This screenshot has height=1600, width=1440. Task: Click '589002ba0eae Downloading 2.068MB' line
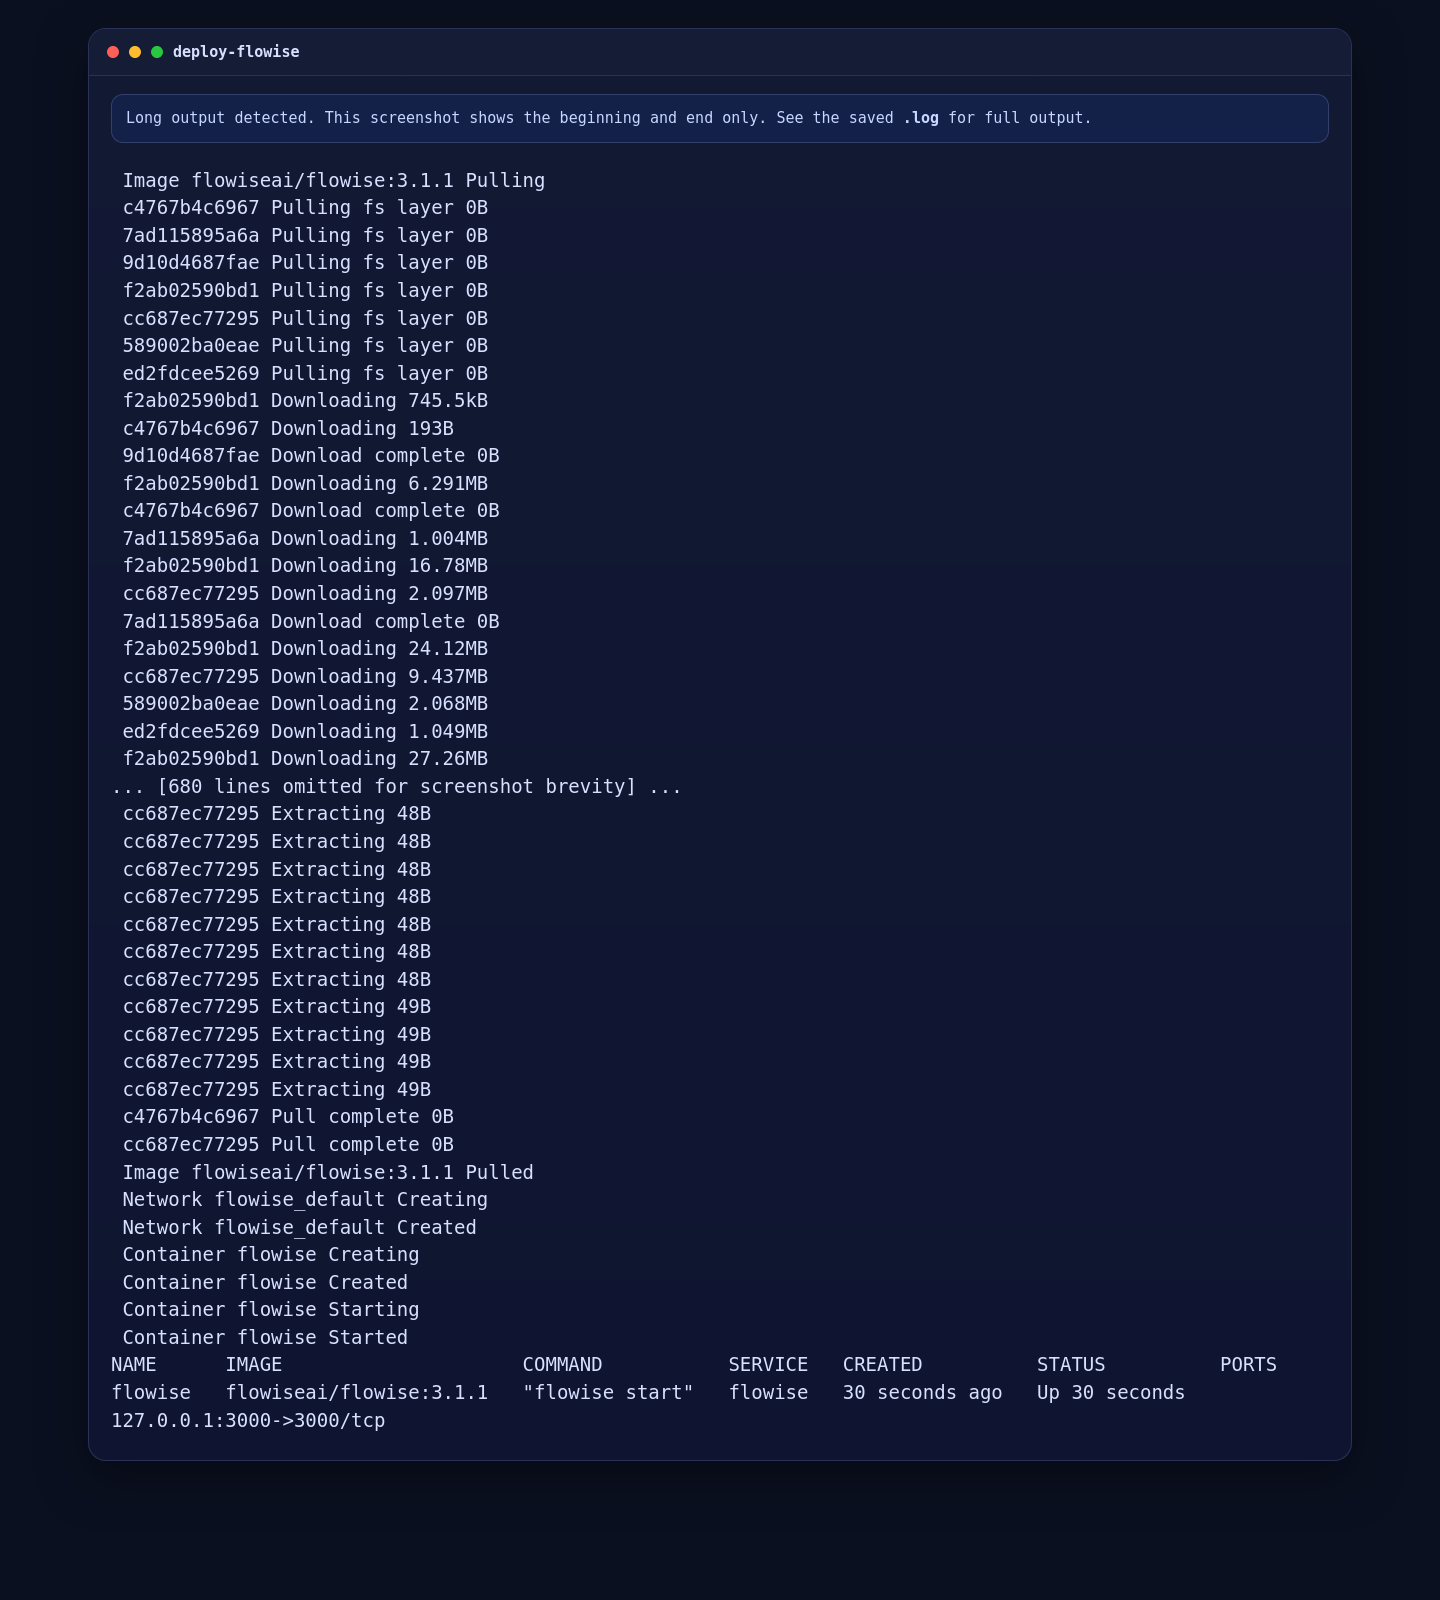point(305,704)
